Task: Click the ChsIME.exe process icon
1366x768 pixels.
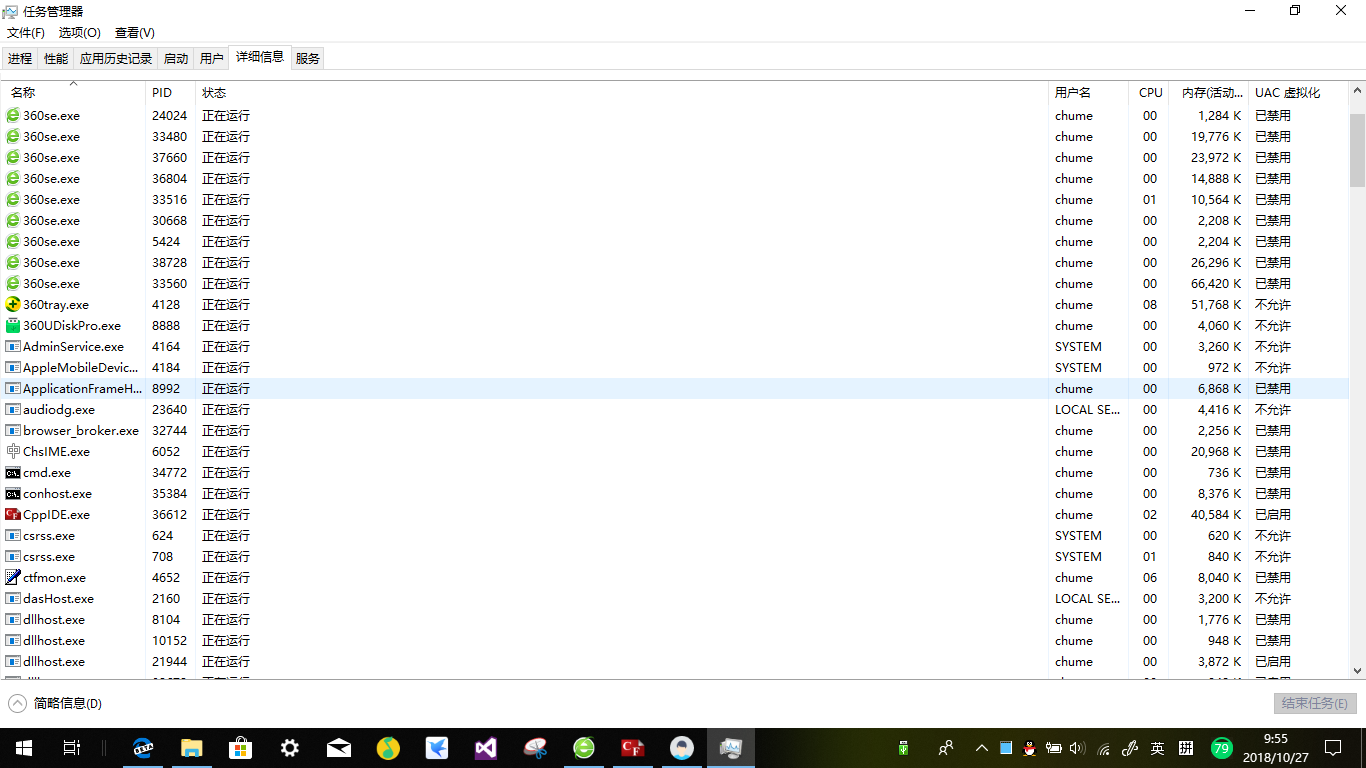Action: pos(13,451)
